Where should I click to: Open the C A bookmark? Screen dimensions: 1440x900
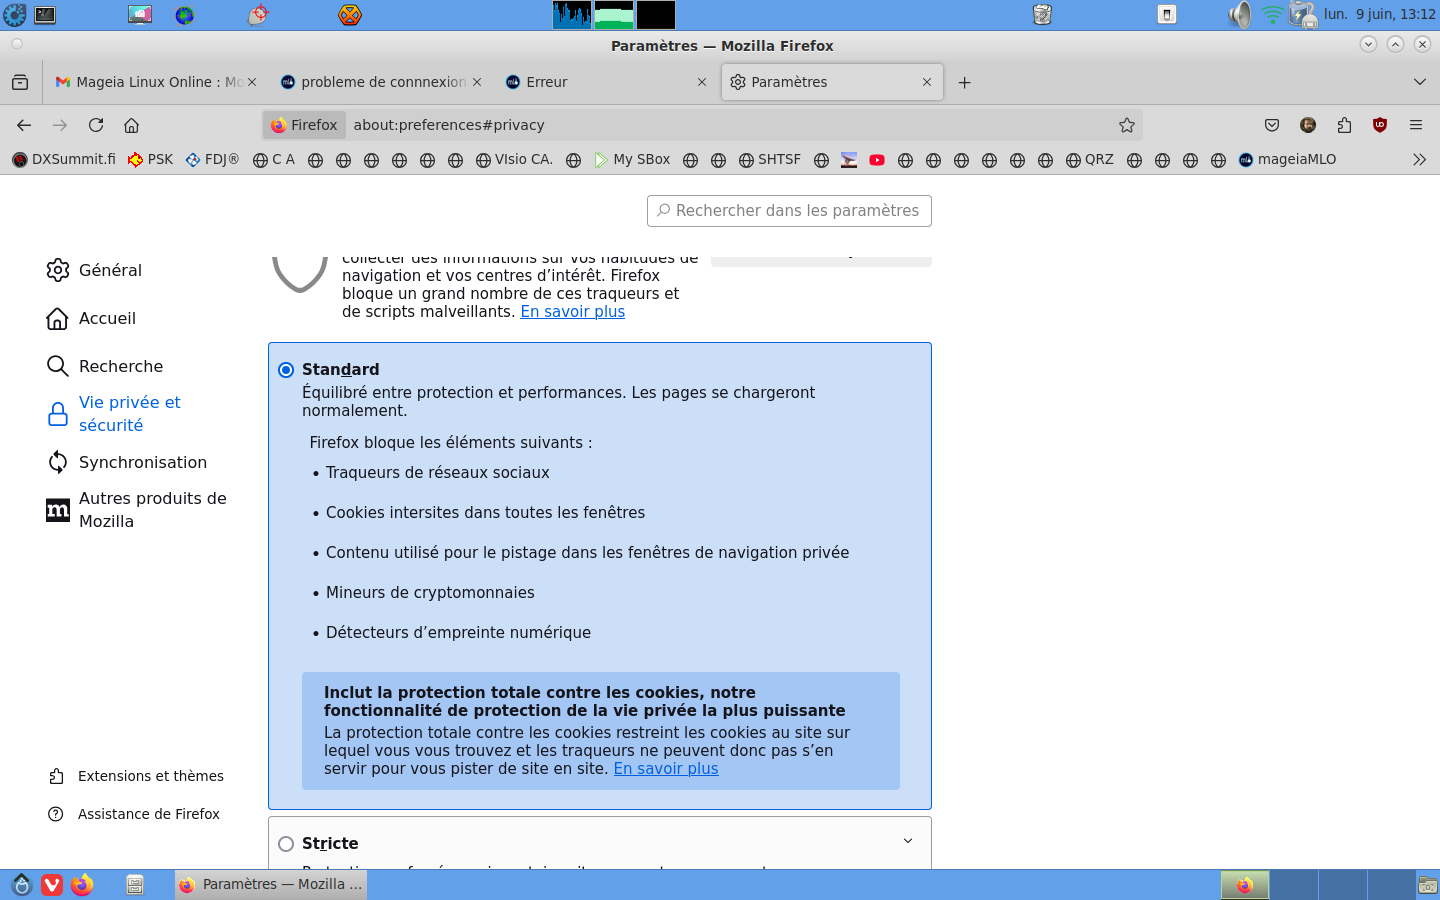[274, 160]
